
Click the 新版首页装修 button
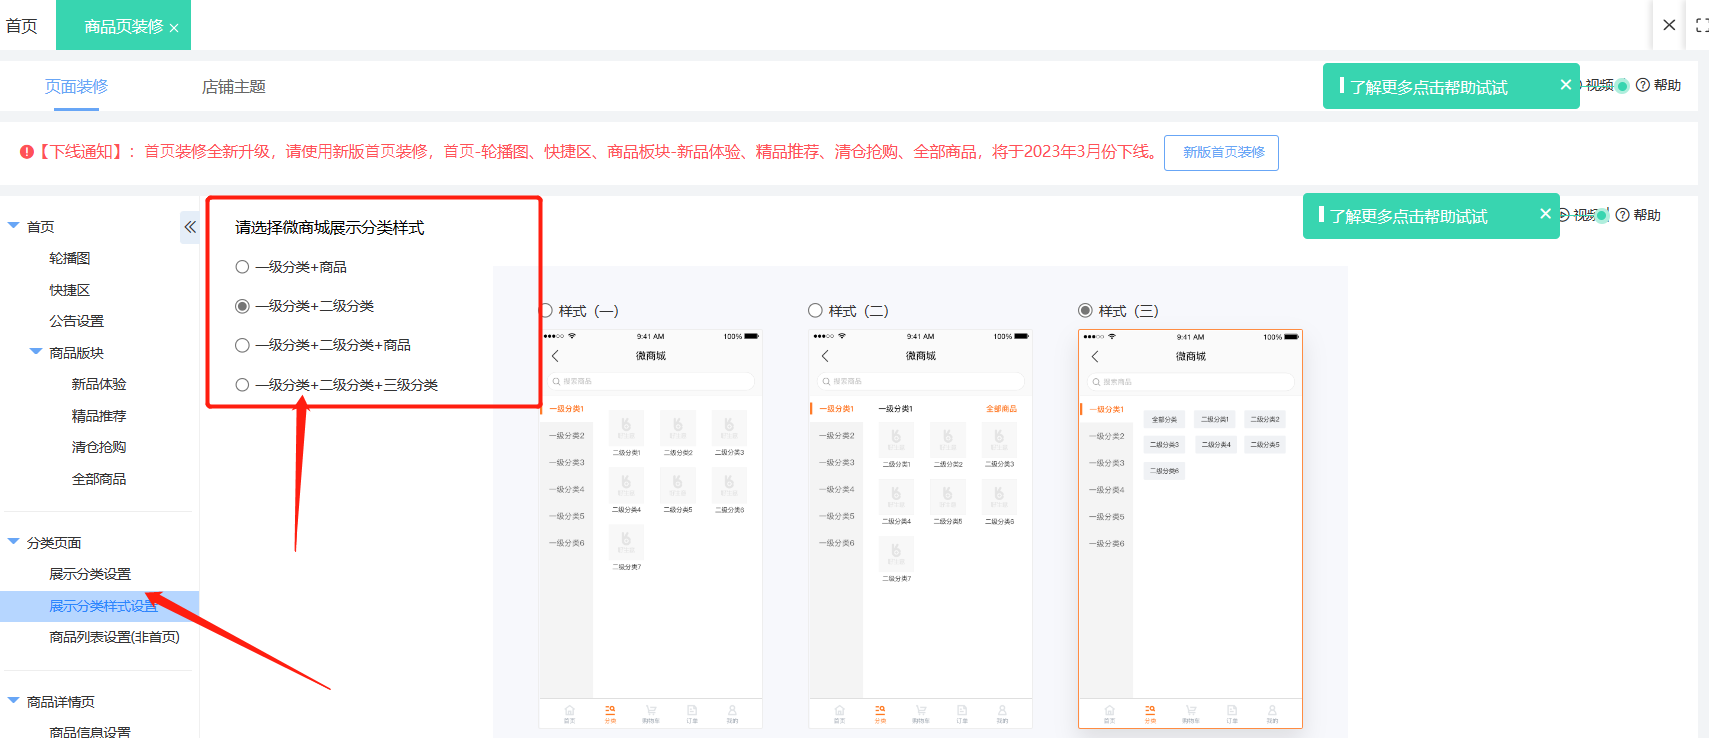pyautogui.click(x=1221, y=153)
